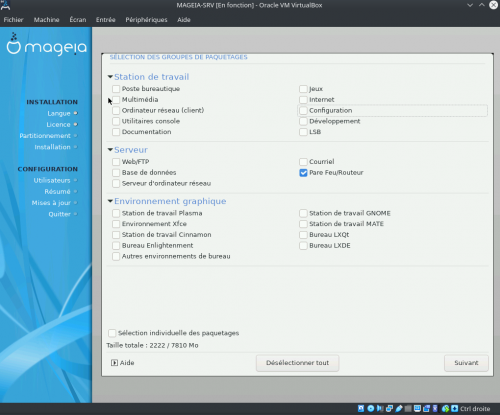Image resolution: width=500 pixels, height=415 pixels.
Task: Click the audio speaker icon in status bar
Action: pos(380,409)
